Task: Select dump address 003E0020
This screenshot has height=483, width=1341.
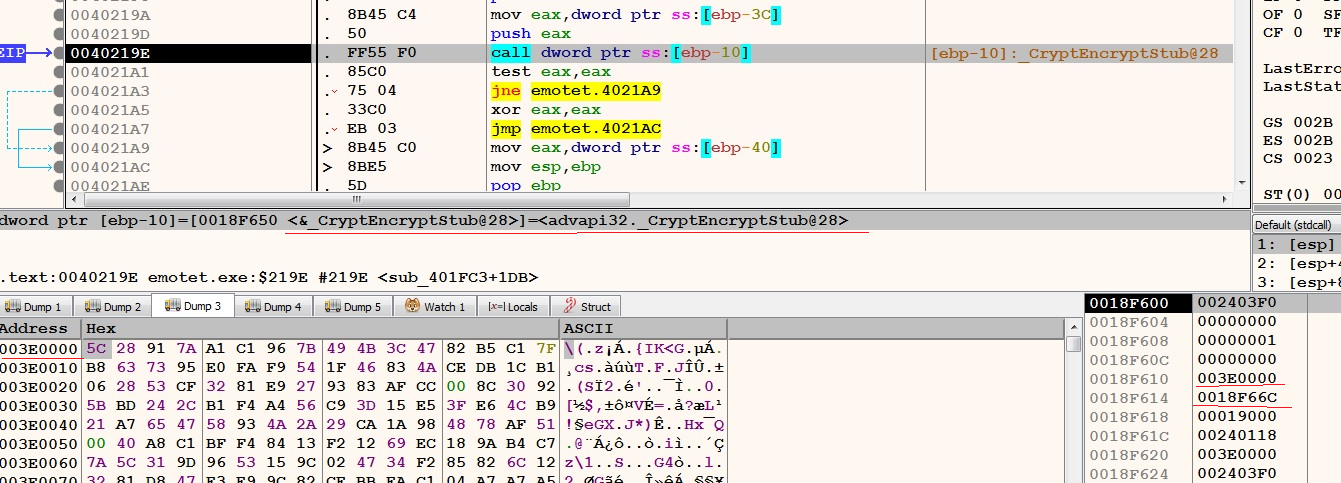Action: click(38, 386)
